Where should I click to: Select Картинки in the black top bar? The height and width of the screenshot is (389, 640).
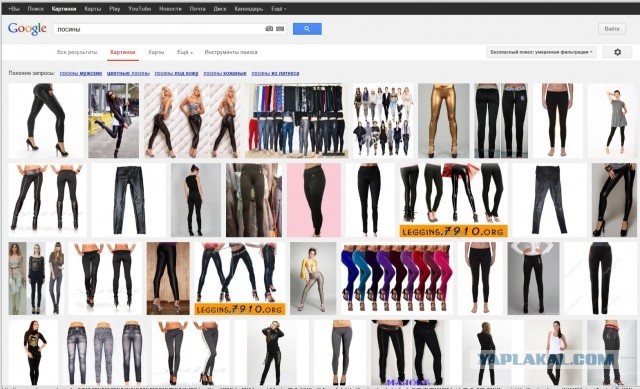point(64,9)
